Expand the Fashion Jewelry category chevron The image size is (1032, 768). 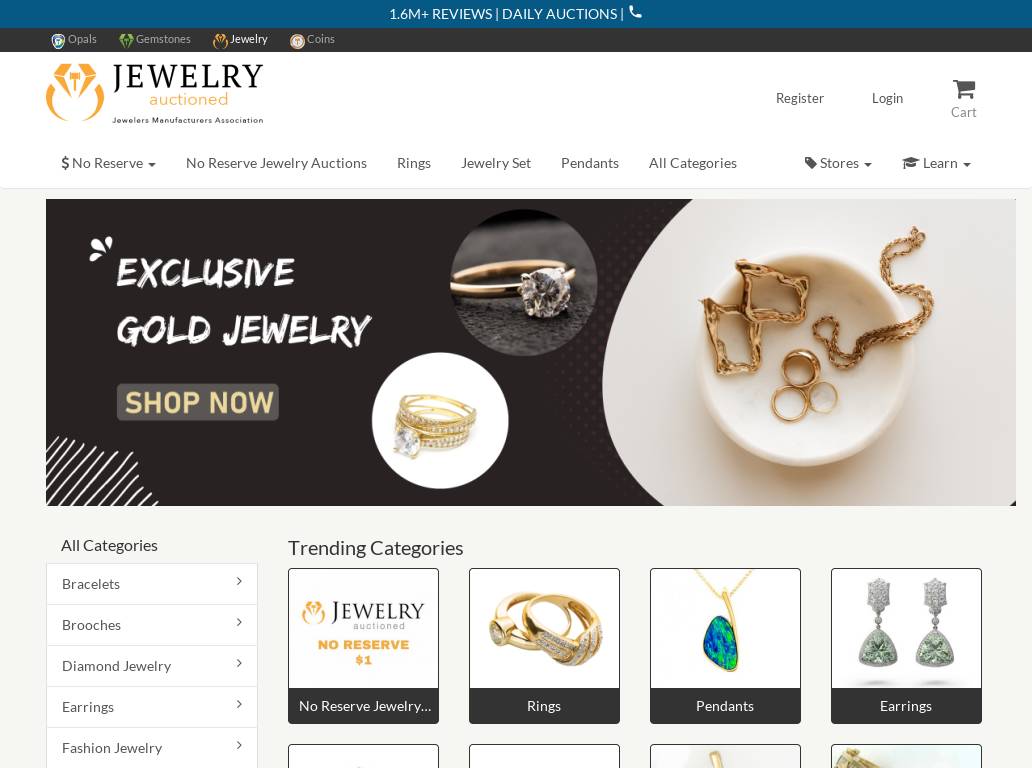pyautogui.click(x=239, y=745)
